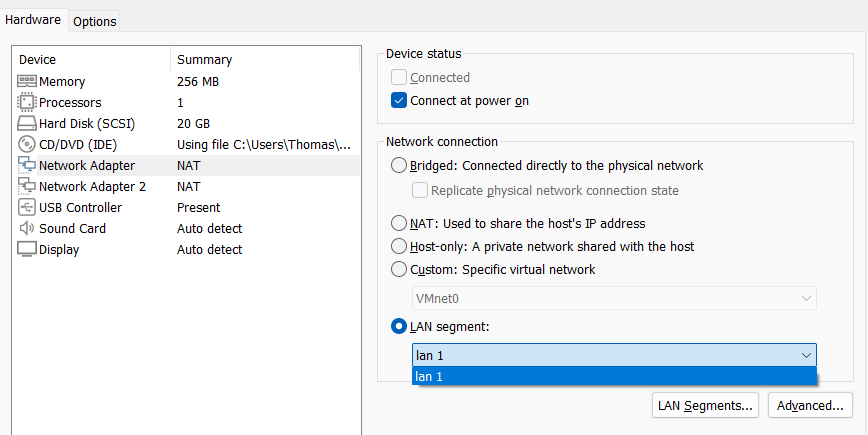Click the Display monitor icon
Viewport: 868px width, 435px height.
pyautogui.click(x=27, y=250)
